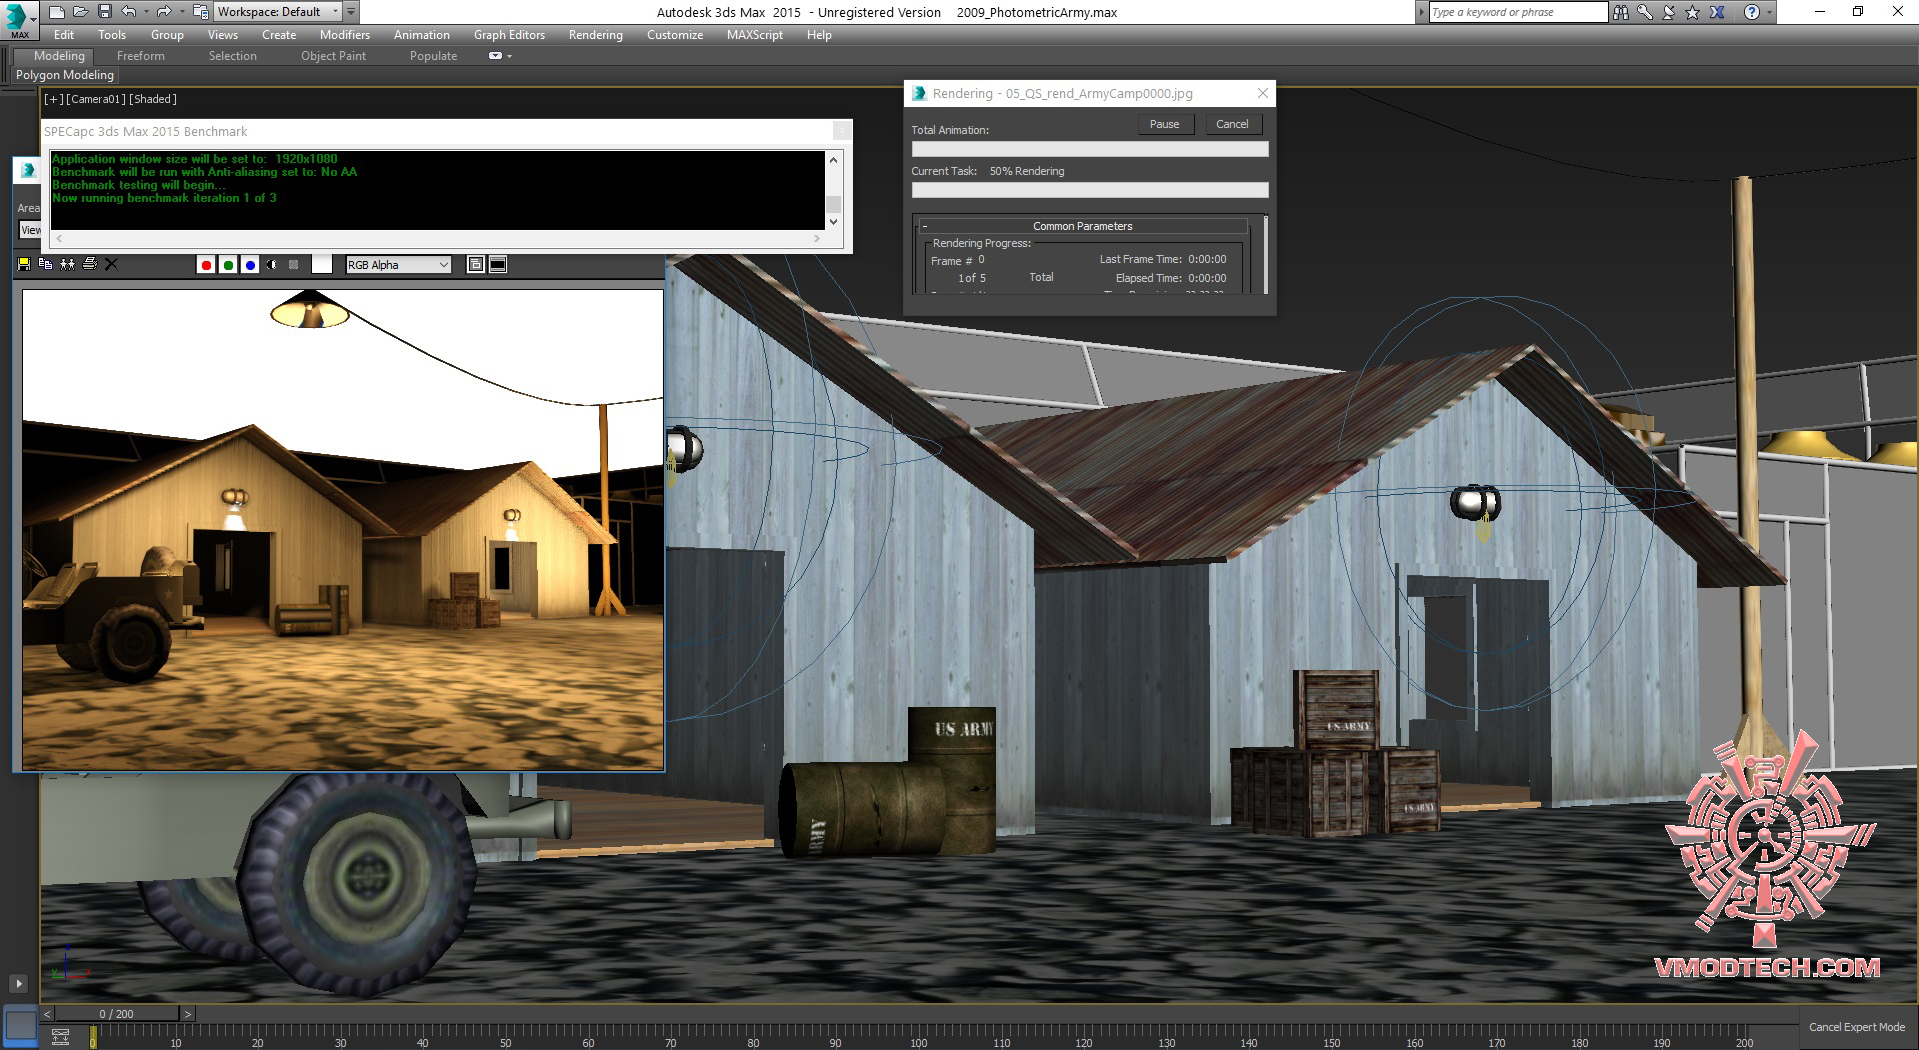This screenshot has height=1050, width=1919.
Task: Open Autodesk Exchange via the X icon
Action: pyautogui.click(x=1717, y=12)
